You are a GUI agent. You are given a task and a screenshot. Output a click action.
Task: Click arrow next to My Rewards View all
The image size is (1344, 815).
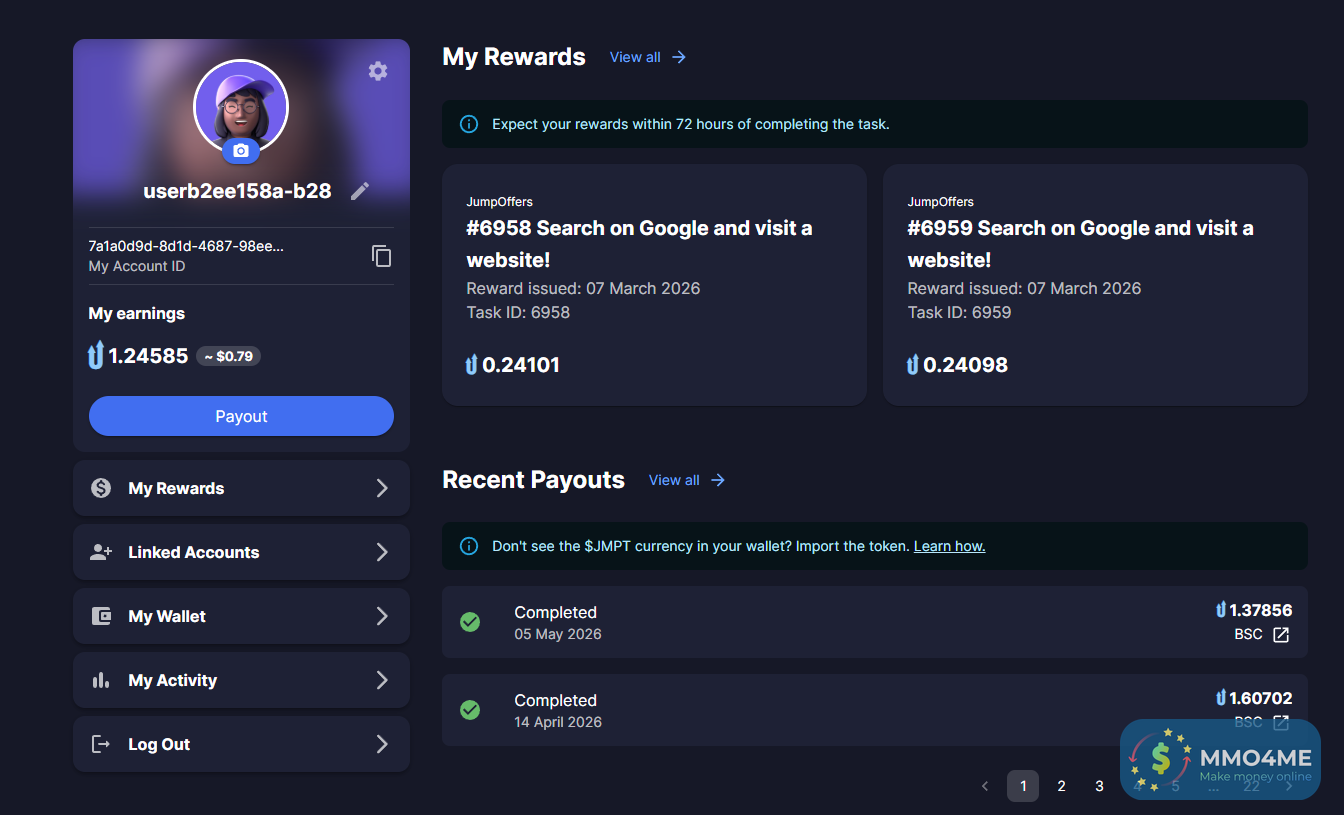[x=679, y=57]
